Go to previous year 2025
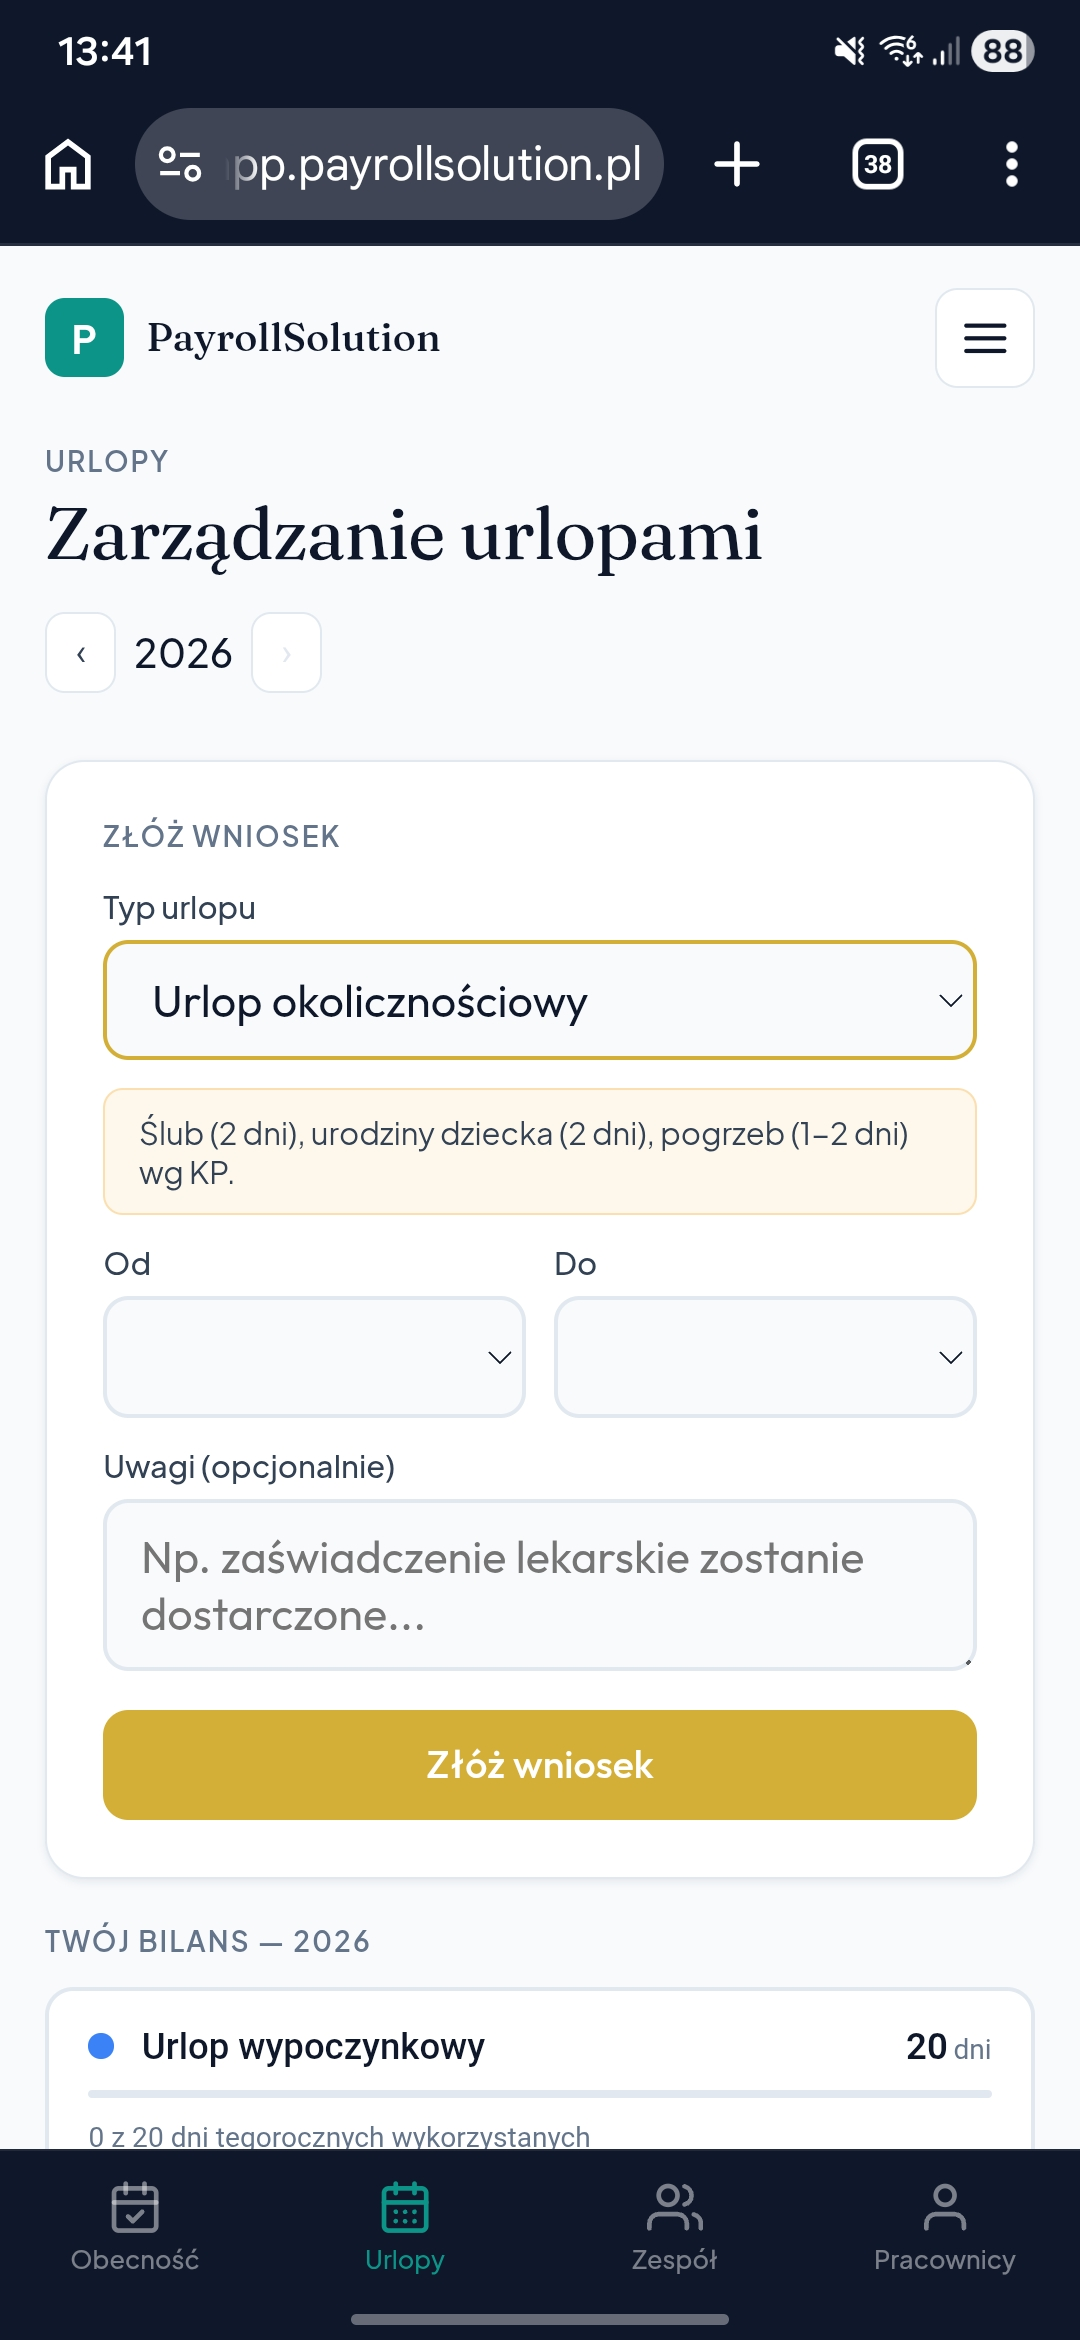The image size is (1080, 2340). tap(80, 653)
